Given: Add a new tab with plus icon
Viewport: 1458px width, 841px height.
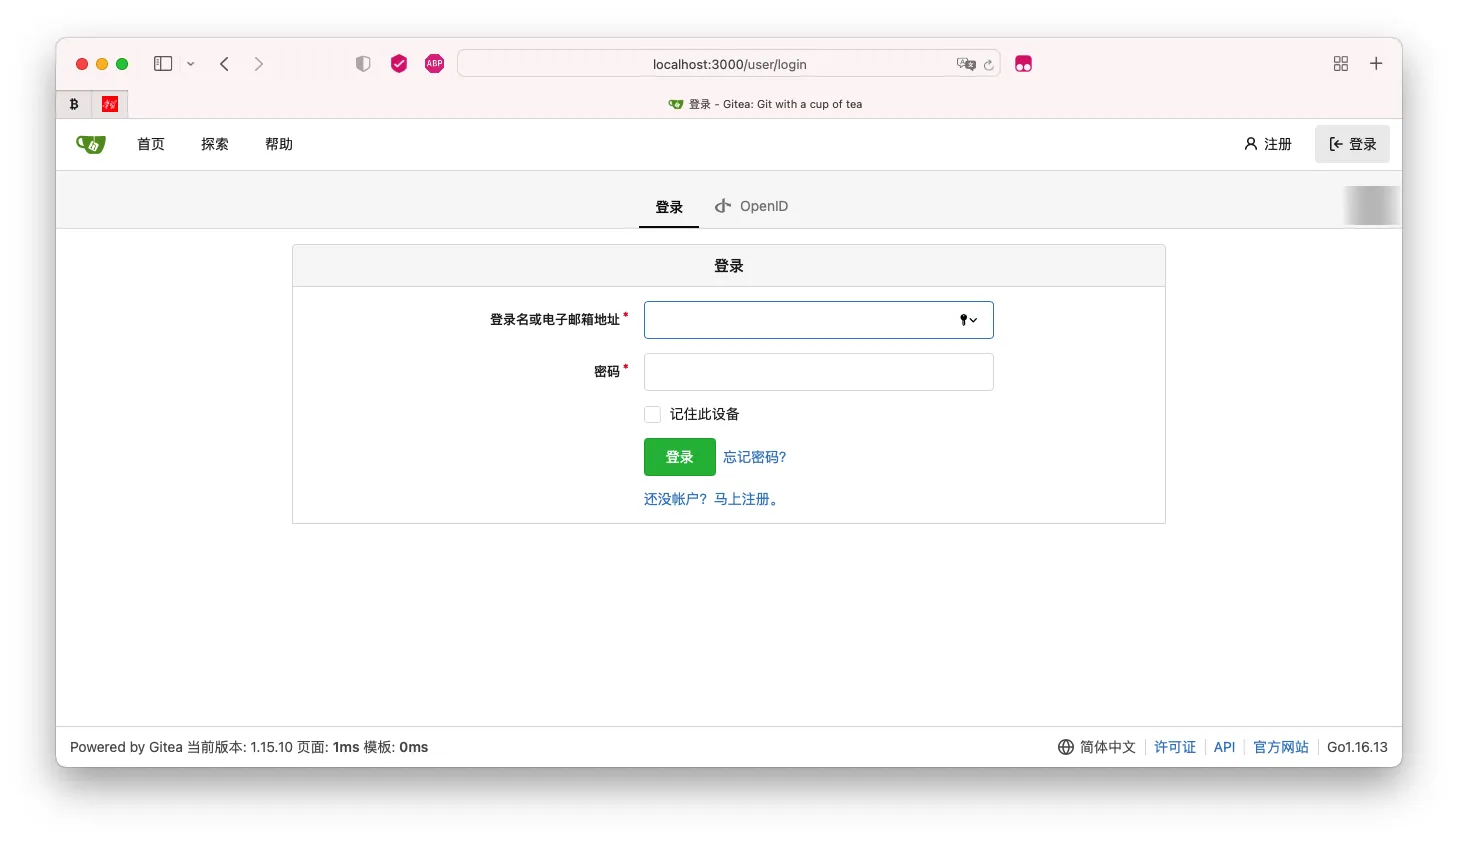Looking at the screenshot, I should [1376, 64].
